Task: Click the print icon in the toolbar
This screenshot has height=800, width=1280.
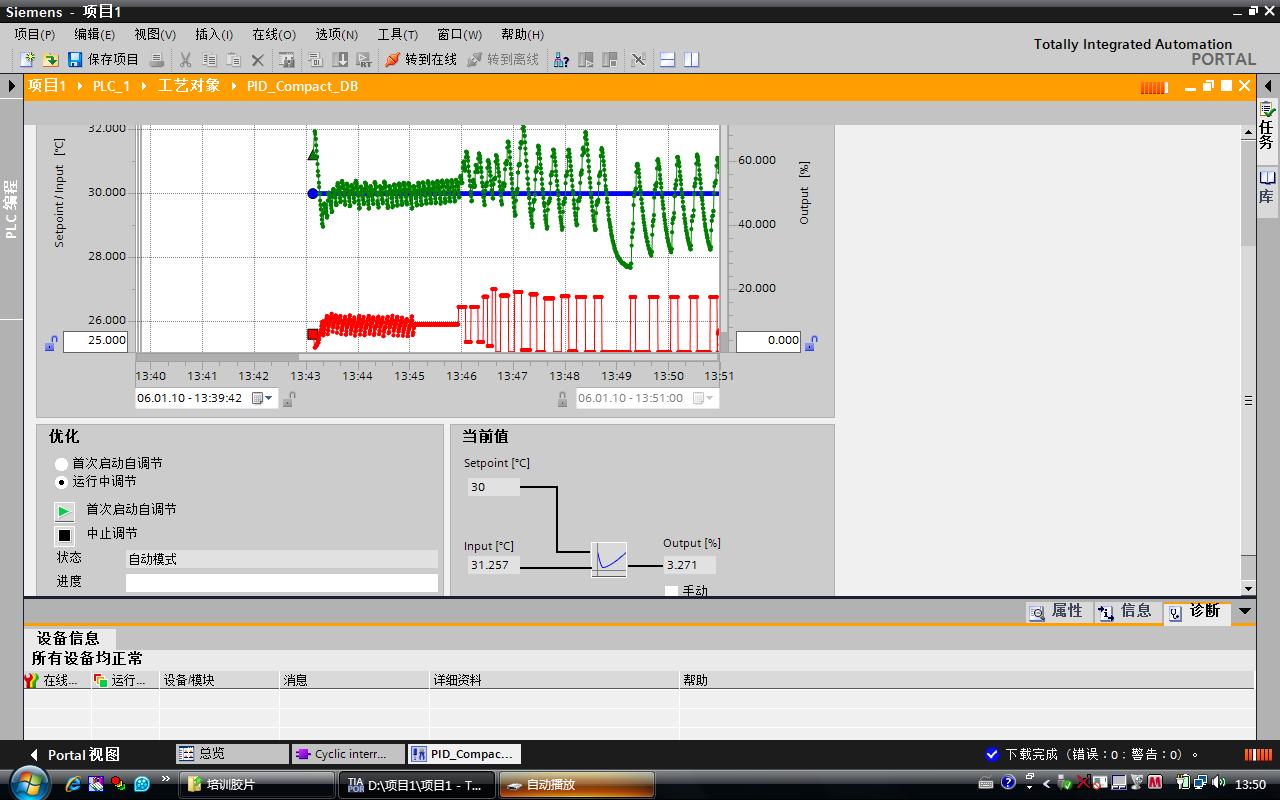Action: click(157, 60)
